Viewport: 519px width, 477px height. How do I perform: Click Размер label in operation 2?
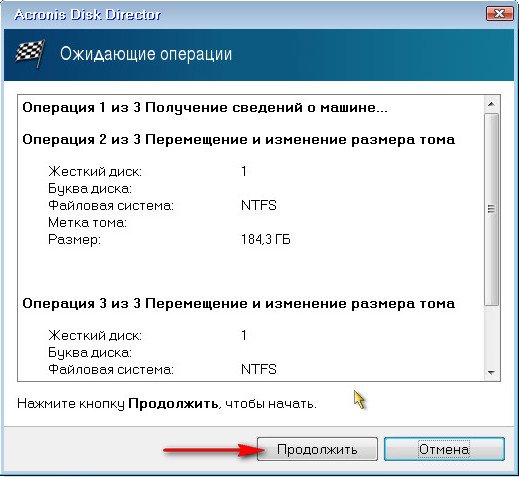tap(74, 240)
